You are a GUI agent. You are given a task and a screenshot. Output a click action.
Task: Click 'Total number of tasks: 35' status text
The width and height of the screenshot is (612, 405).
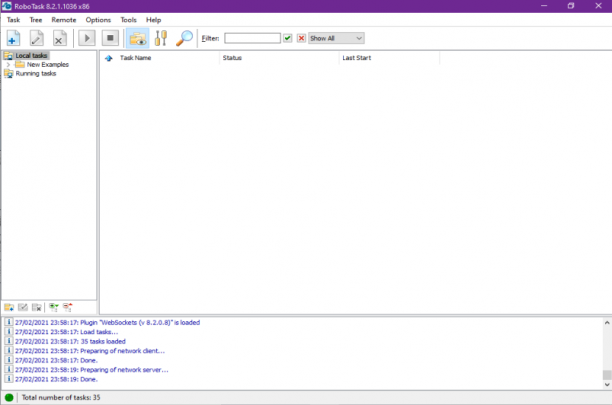[x=61, y=398]
